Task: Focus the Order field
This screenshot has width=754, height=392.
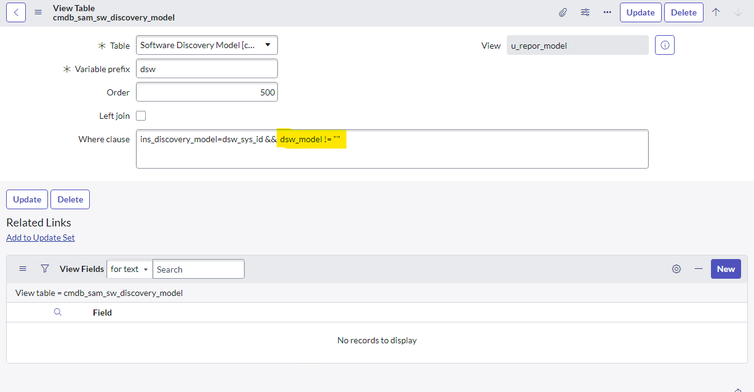Action: [207, 92]
